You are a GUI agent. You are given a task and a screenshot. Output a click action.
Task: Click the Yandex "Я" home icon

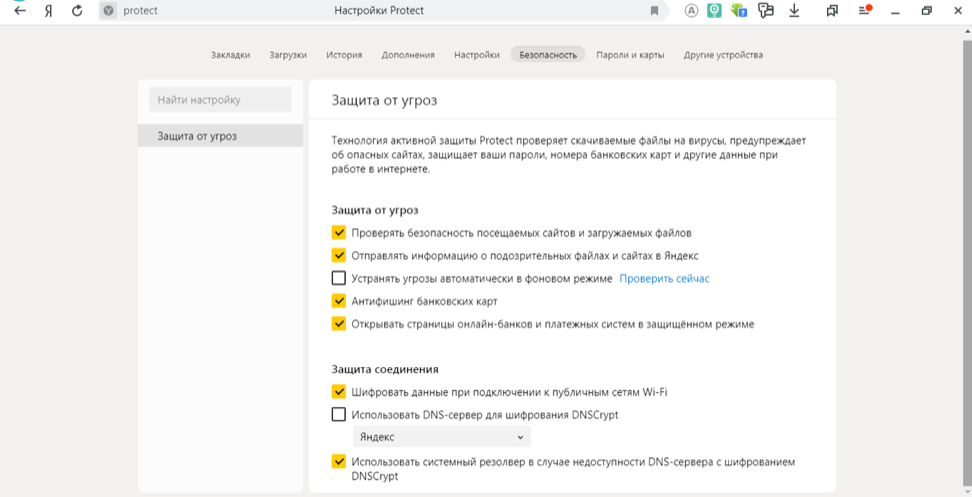click(x=48, y=11)
